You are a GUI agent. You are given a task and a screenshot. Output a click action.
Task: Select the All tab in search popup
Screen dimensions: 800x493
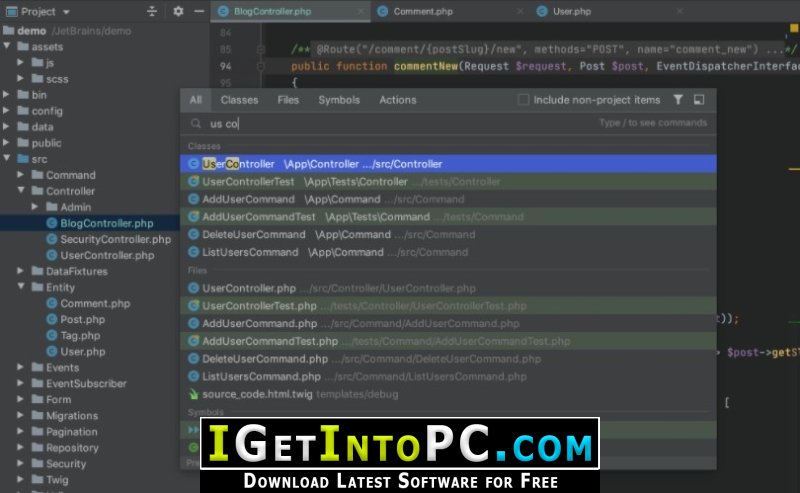tap(195, 100)
